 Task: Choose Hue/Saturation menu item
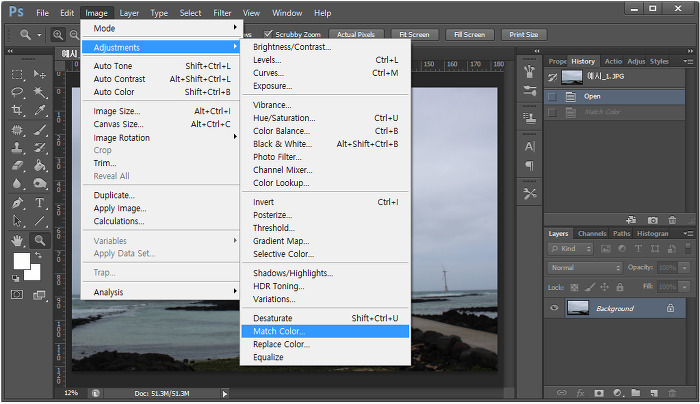(325, 118)
